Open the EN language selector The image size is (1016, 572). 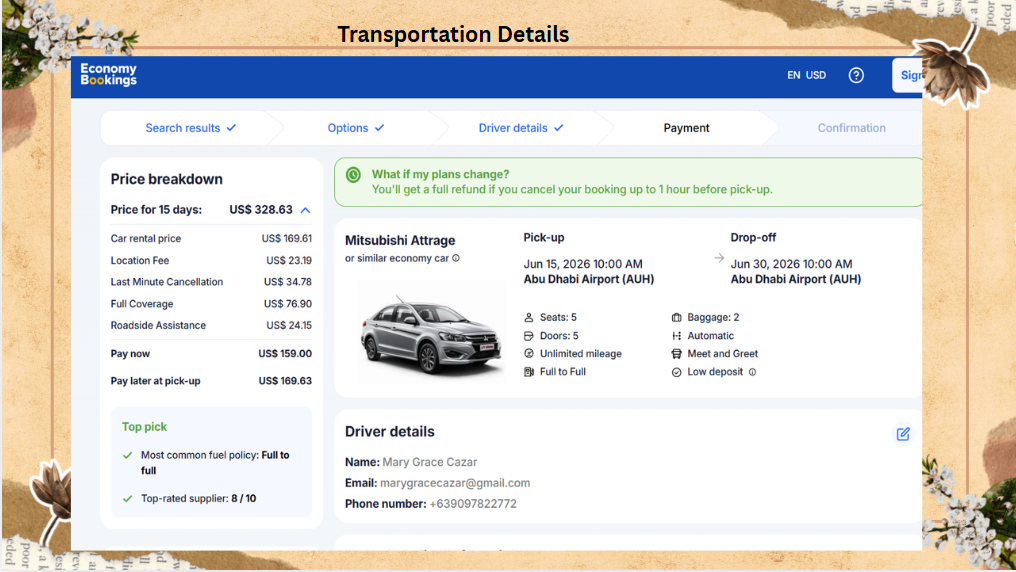(793, 75)
